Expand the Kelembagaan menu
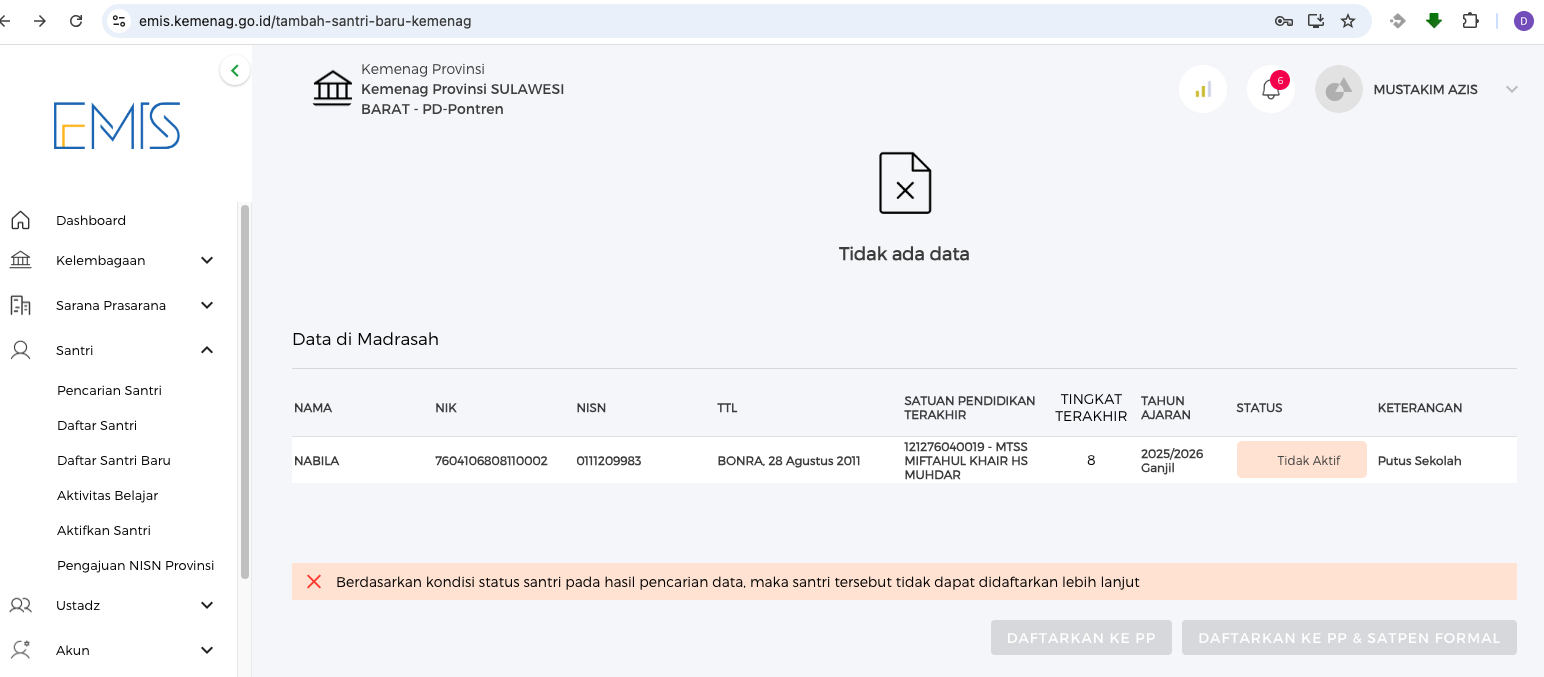1544x677 pixels. 207,260
